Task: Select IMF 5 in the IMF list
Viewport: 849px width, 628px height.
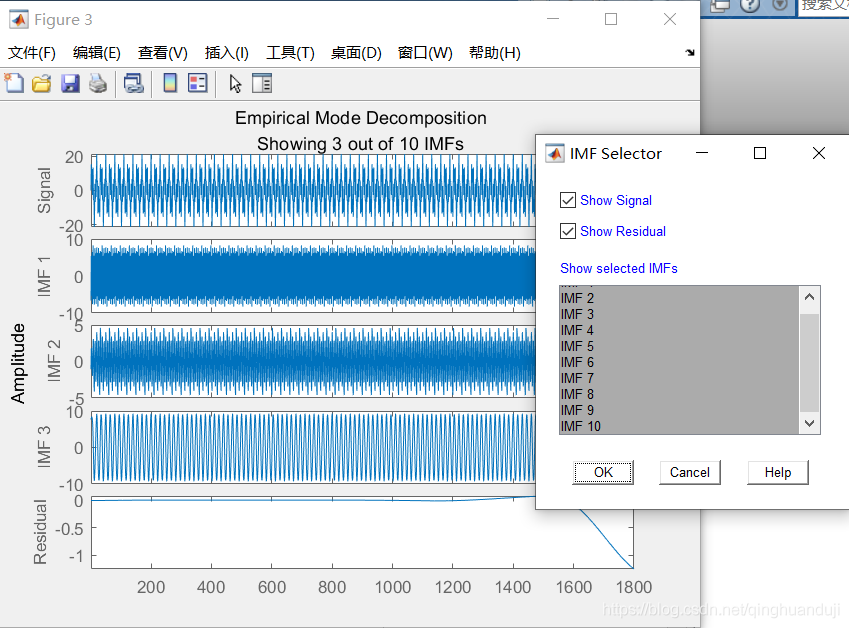Action: [x=578, y=346]
